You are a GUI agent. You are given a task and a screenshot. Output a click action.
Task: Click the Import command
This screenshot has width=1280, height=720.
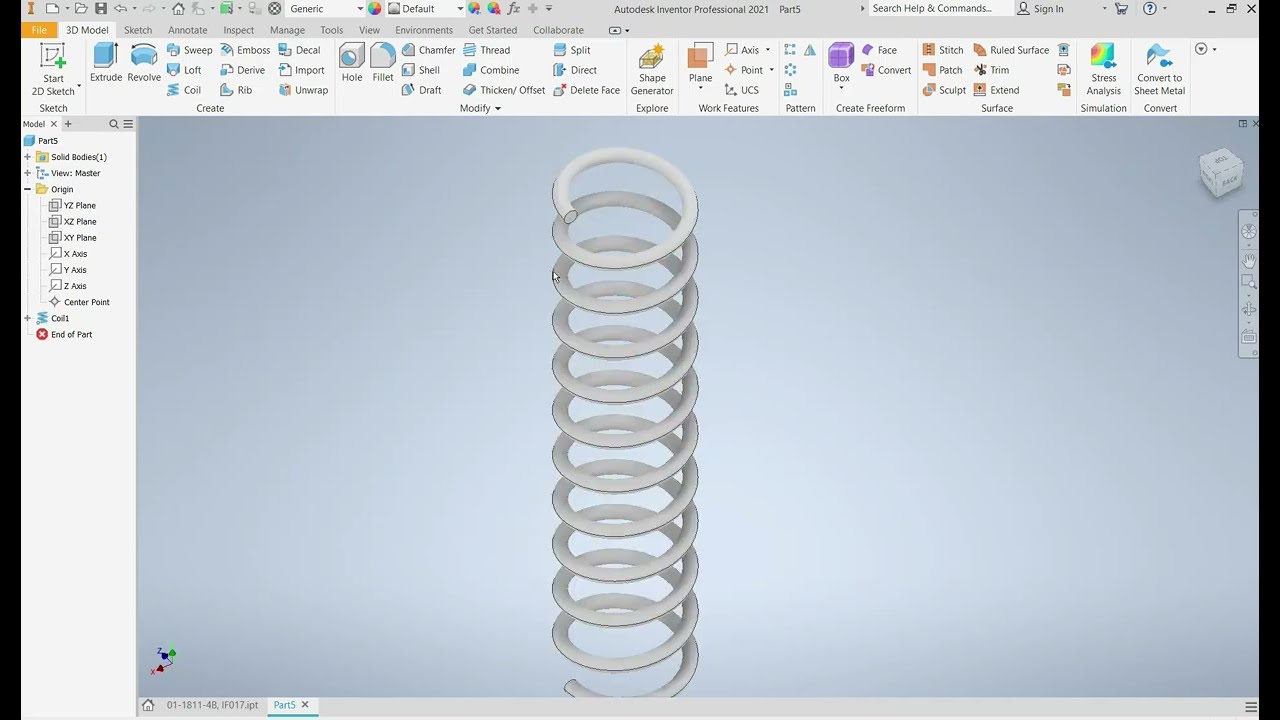tap(302, 70)
